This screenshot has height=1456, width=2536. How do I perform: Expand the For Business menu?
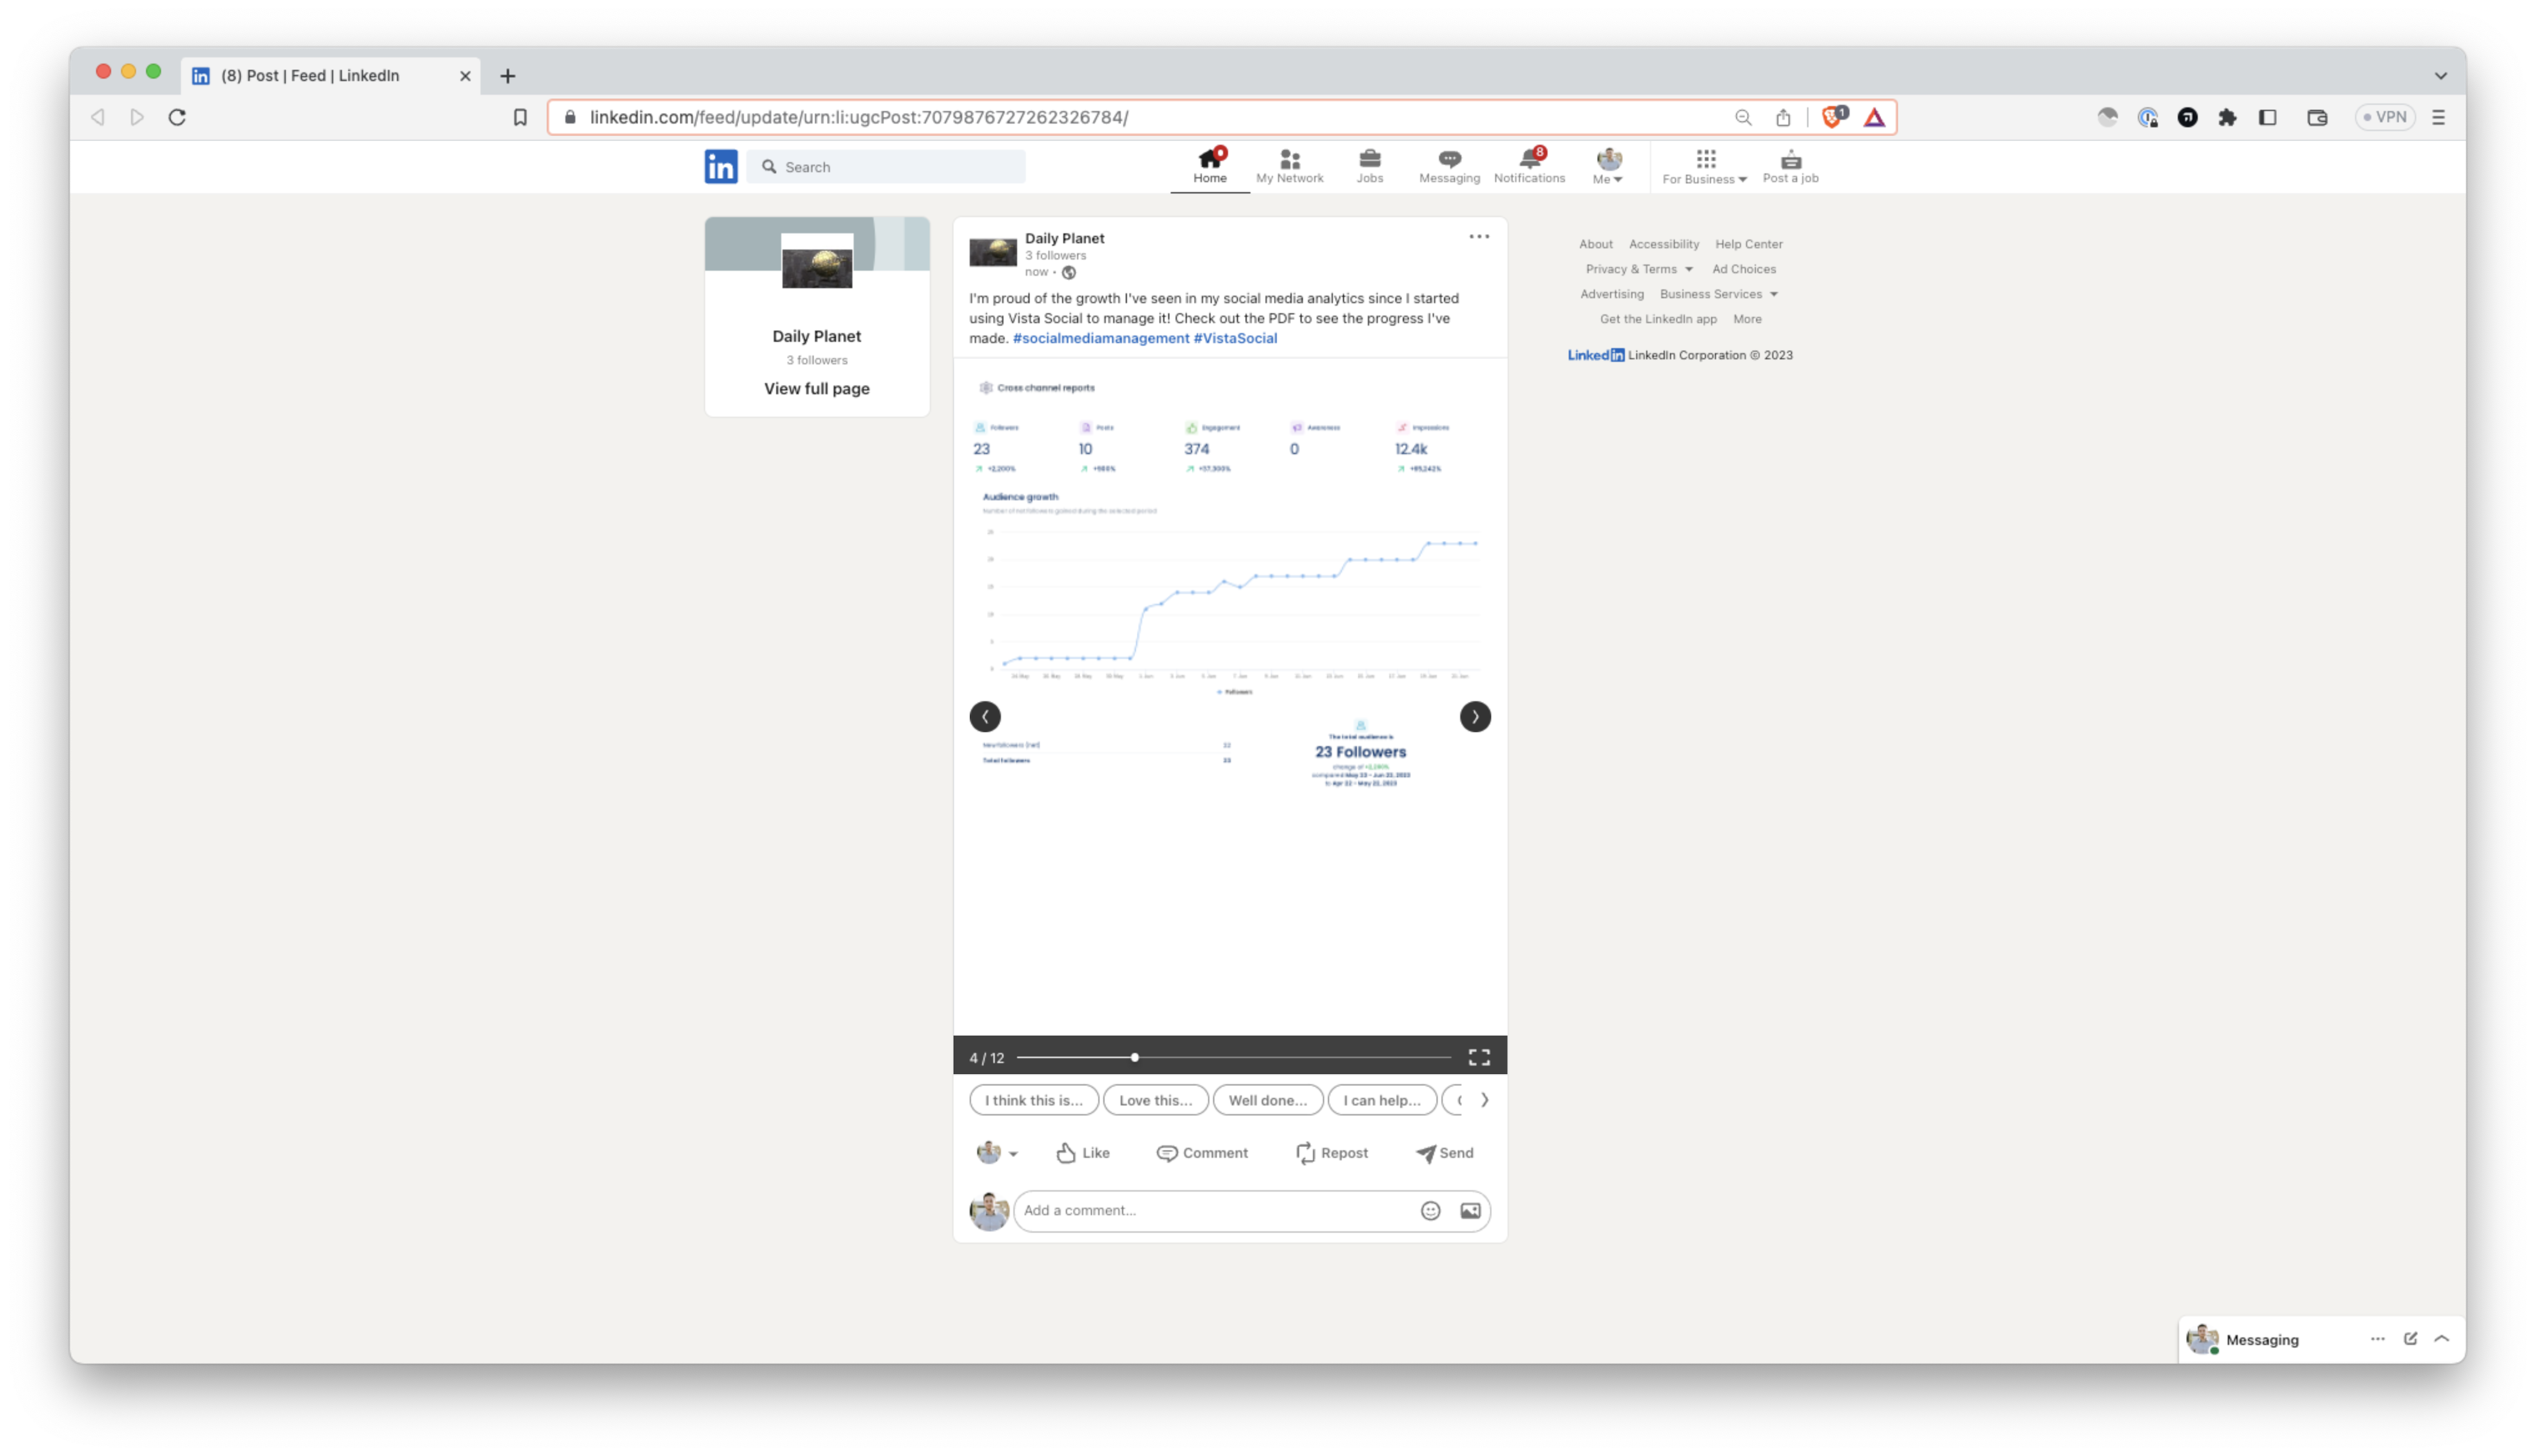[x=1704, y=166]
